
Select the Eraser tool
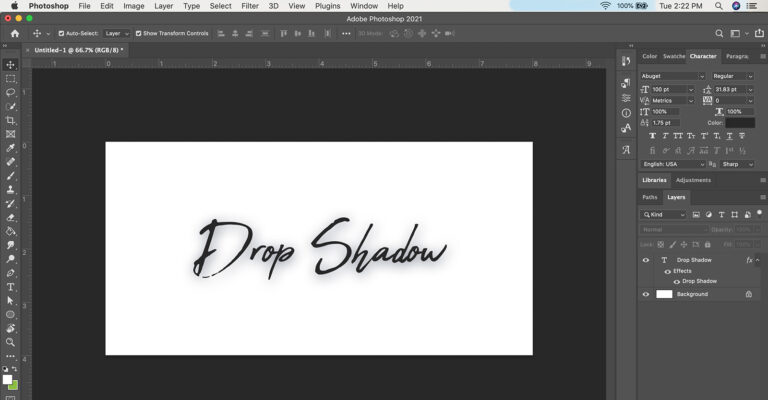coord(10,217)
